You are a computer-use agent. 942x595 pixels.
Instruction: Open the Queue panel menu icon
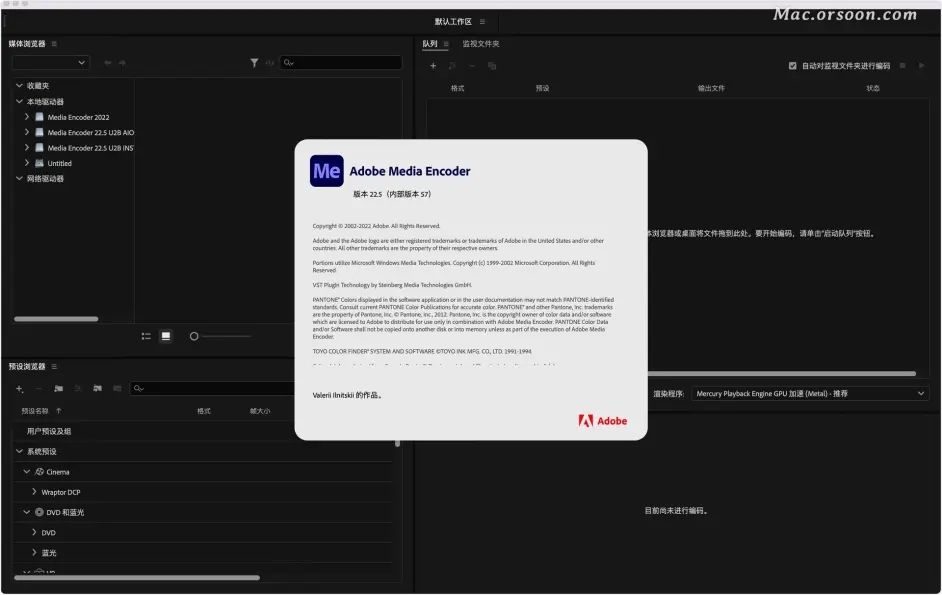[x=446, y=44]
